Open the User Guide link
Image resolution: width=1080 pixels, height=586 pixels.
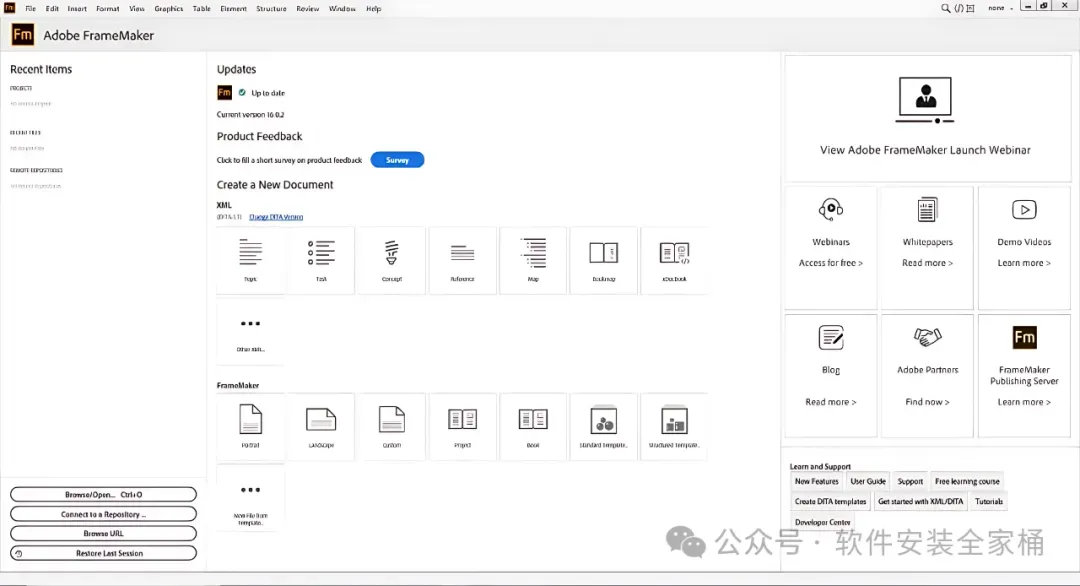point(868,481)
